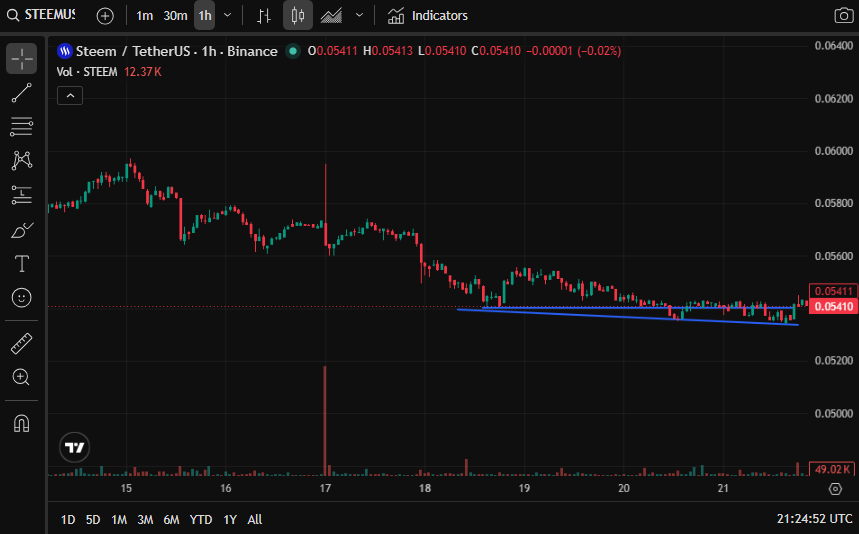
Task: Select the Brush drawing tool
Action: coord(21,230)
